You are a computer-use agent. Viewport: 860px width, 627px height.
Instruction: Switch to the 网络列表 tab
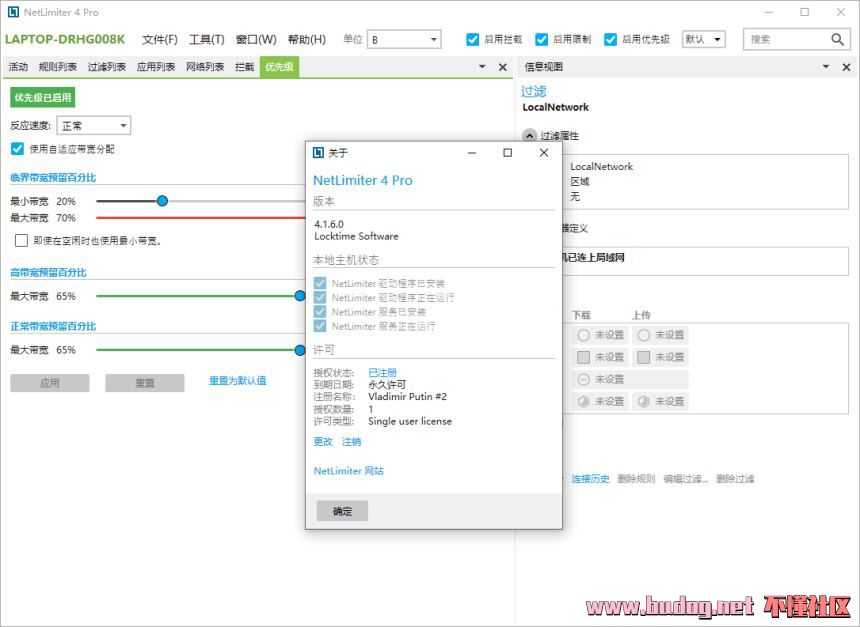tap(205, 67)
